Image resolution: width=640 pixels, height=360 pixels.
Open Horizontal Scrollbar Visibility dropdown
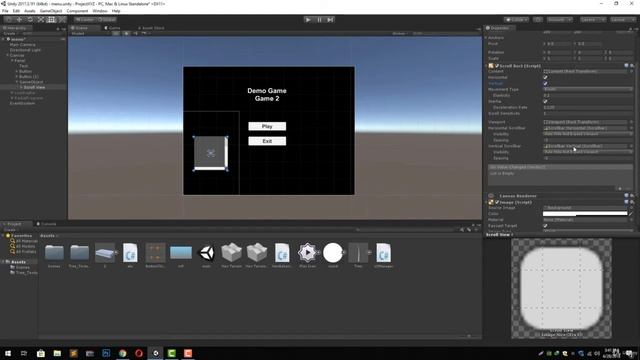pyautogui.click(x=588, y=134)
